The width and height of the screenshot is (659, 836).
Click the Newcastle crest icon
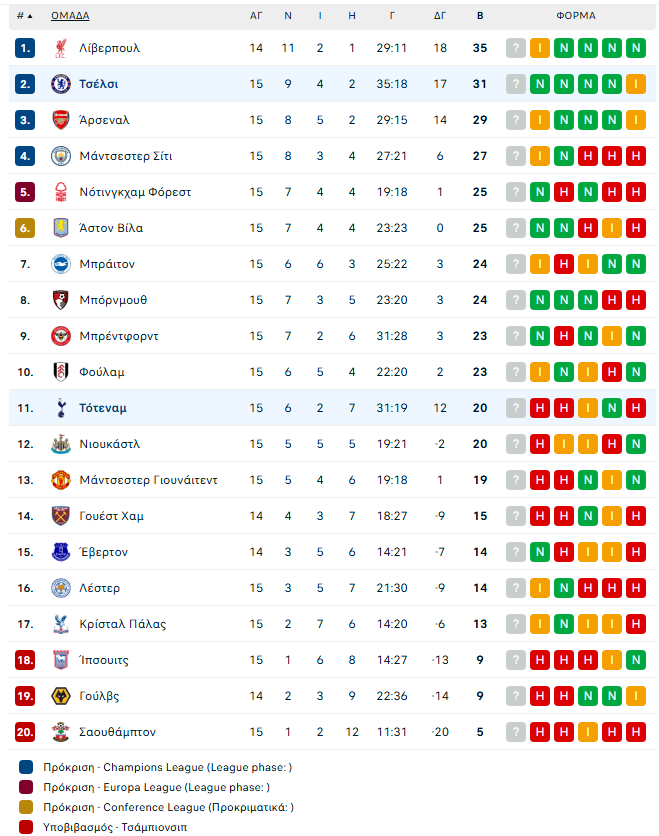point(61,444)
